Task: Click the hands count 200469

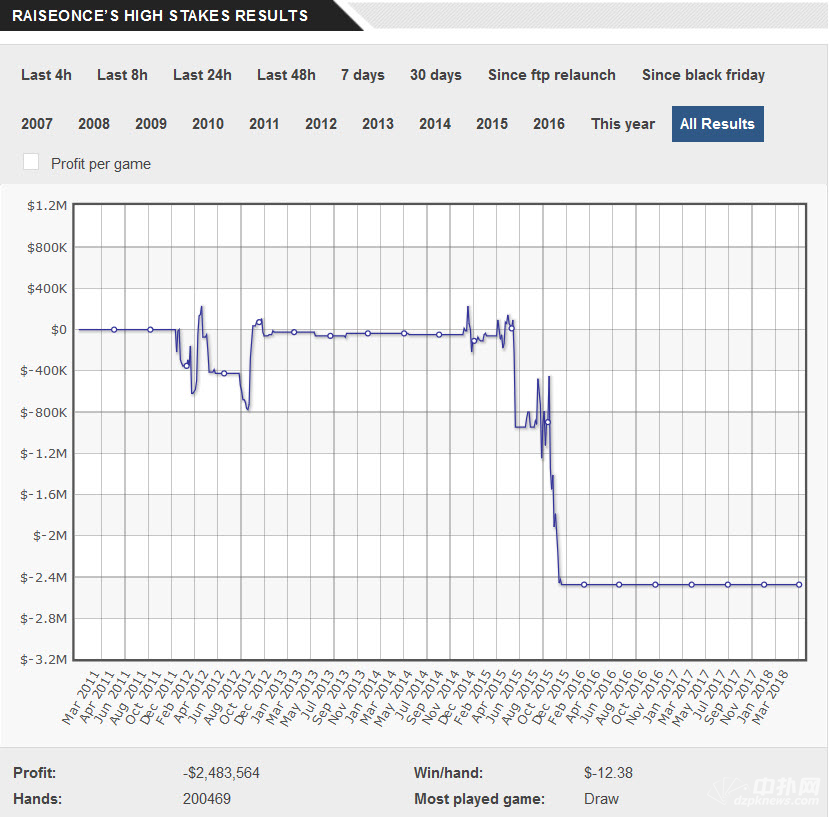Action: (207, 798)
